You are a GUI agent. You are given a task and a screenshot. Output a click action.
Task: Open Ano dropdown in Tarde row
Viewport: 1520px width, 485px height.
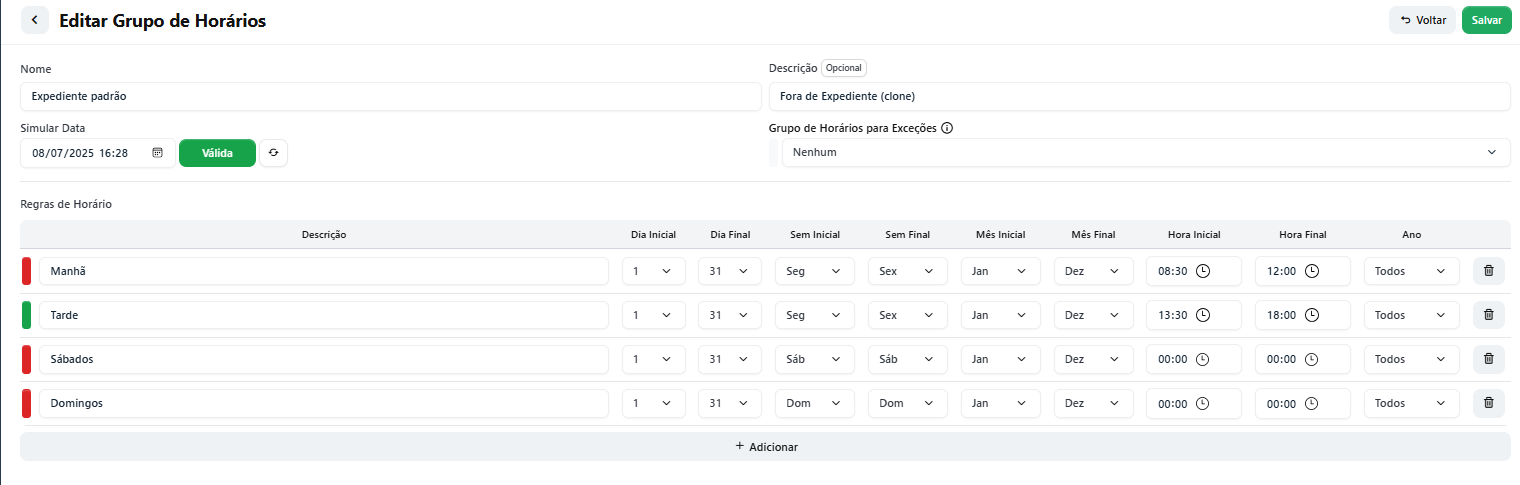coord(1412,315)
